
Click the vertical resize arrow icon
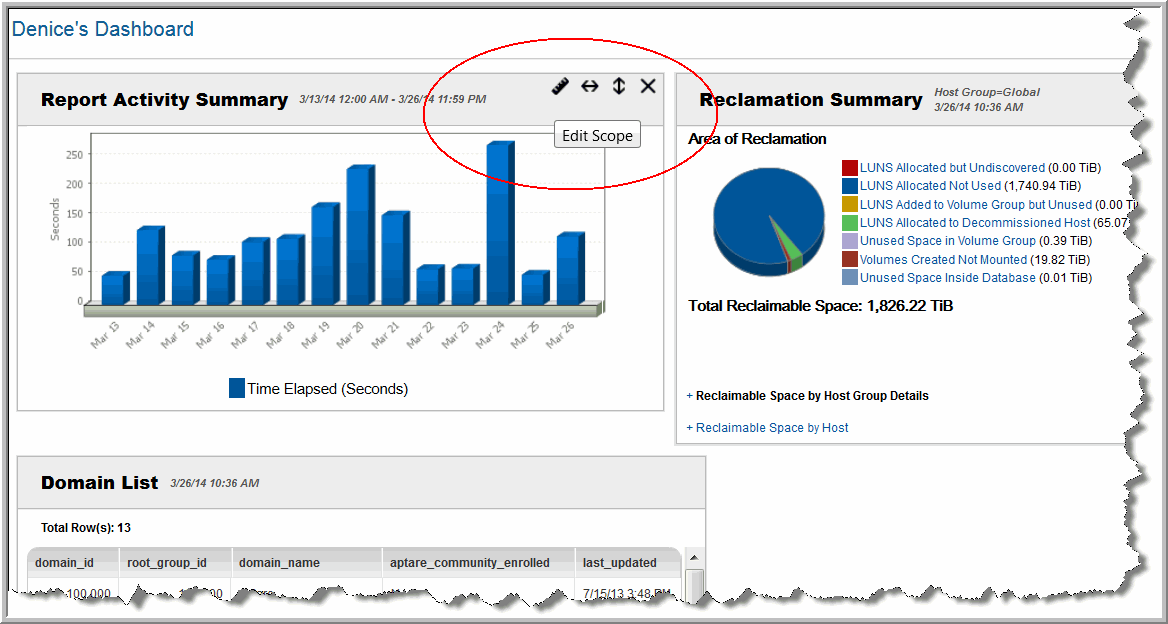click(x=619, y=87)
